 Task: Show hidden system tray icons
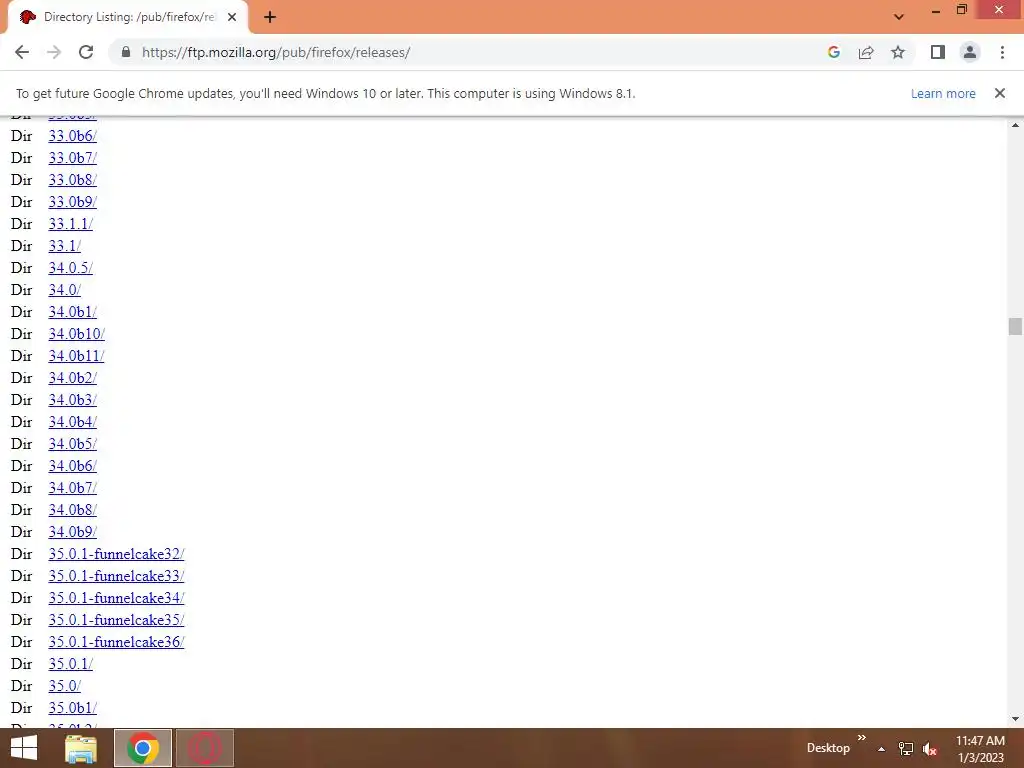[x=881, y=749]
